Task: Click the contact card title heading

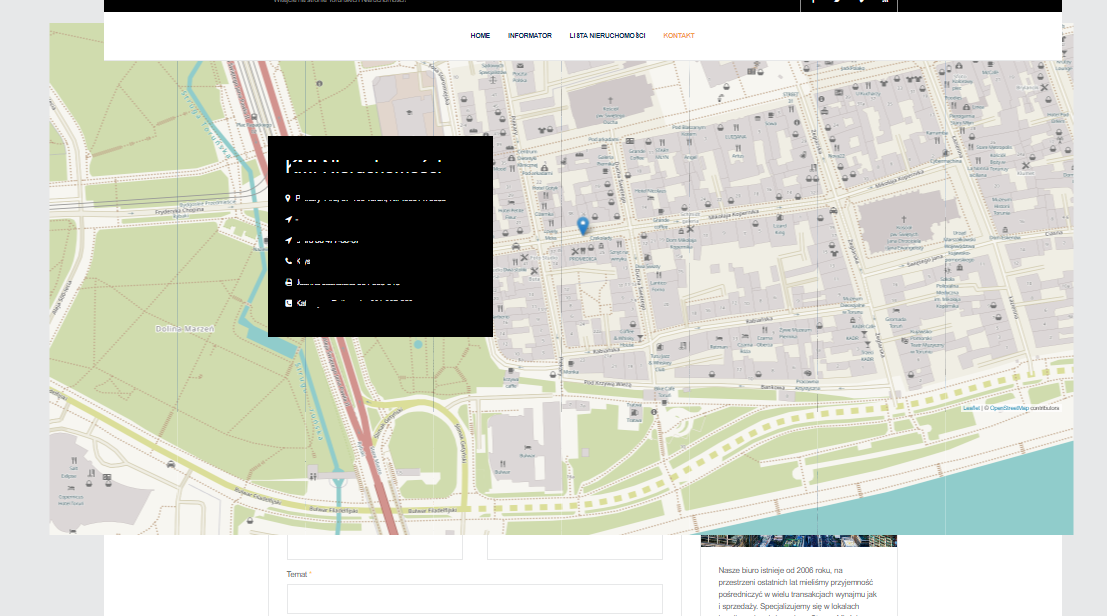Action: (364, 168)
